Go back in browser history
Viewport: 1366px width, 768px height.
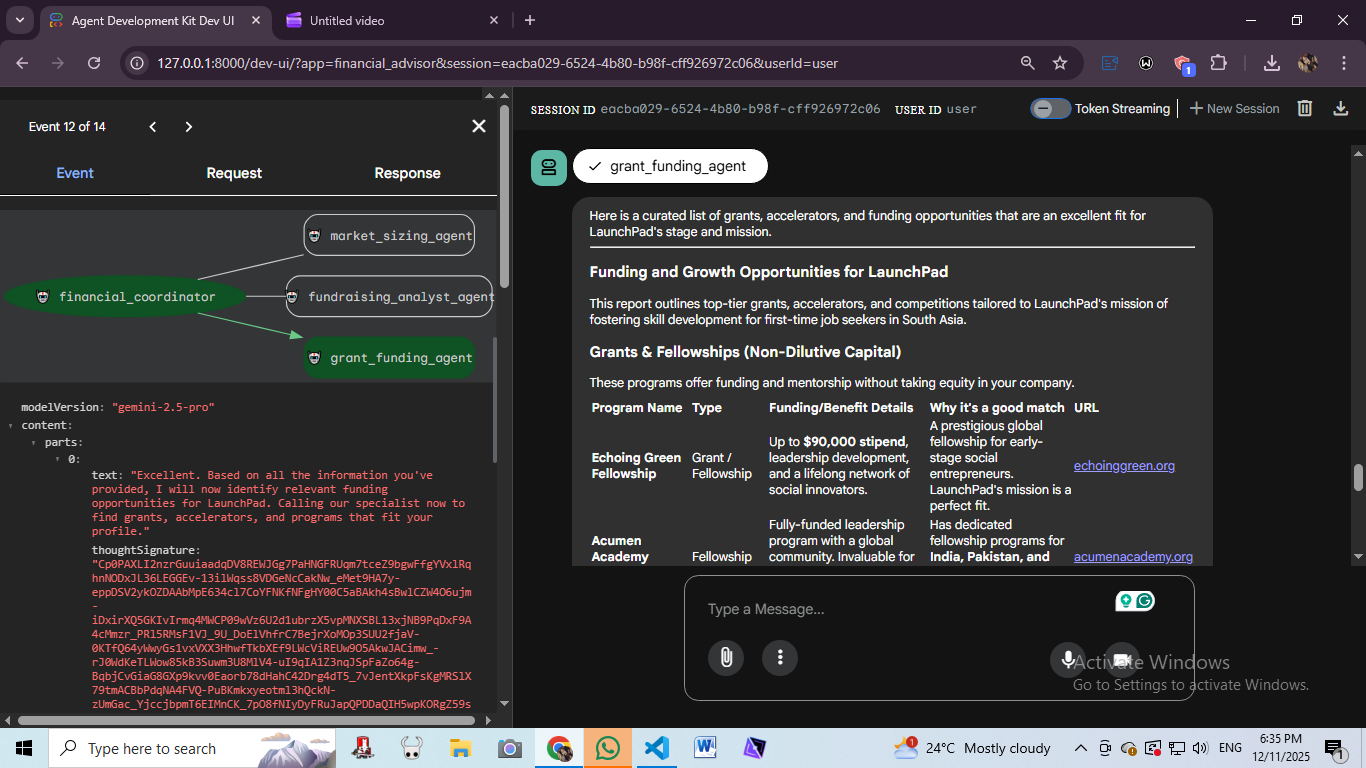coord(23,63)
